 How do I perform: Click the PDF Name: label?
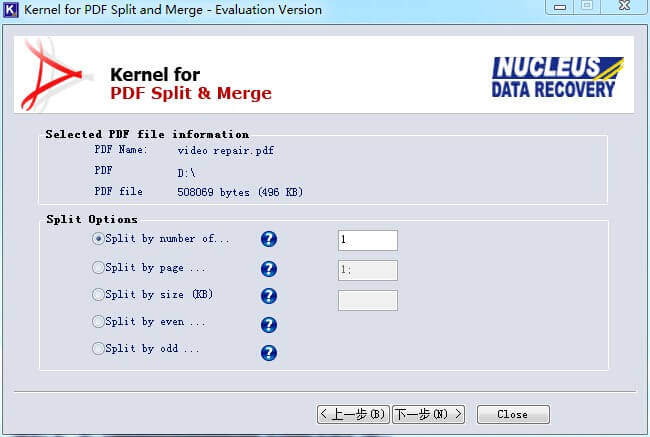(121, 150)
